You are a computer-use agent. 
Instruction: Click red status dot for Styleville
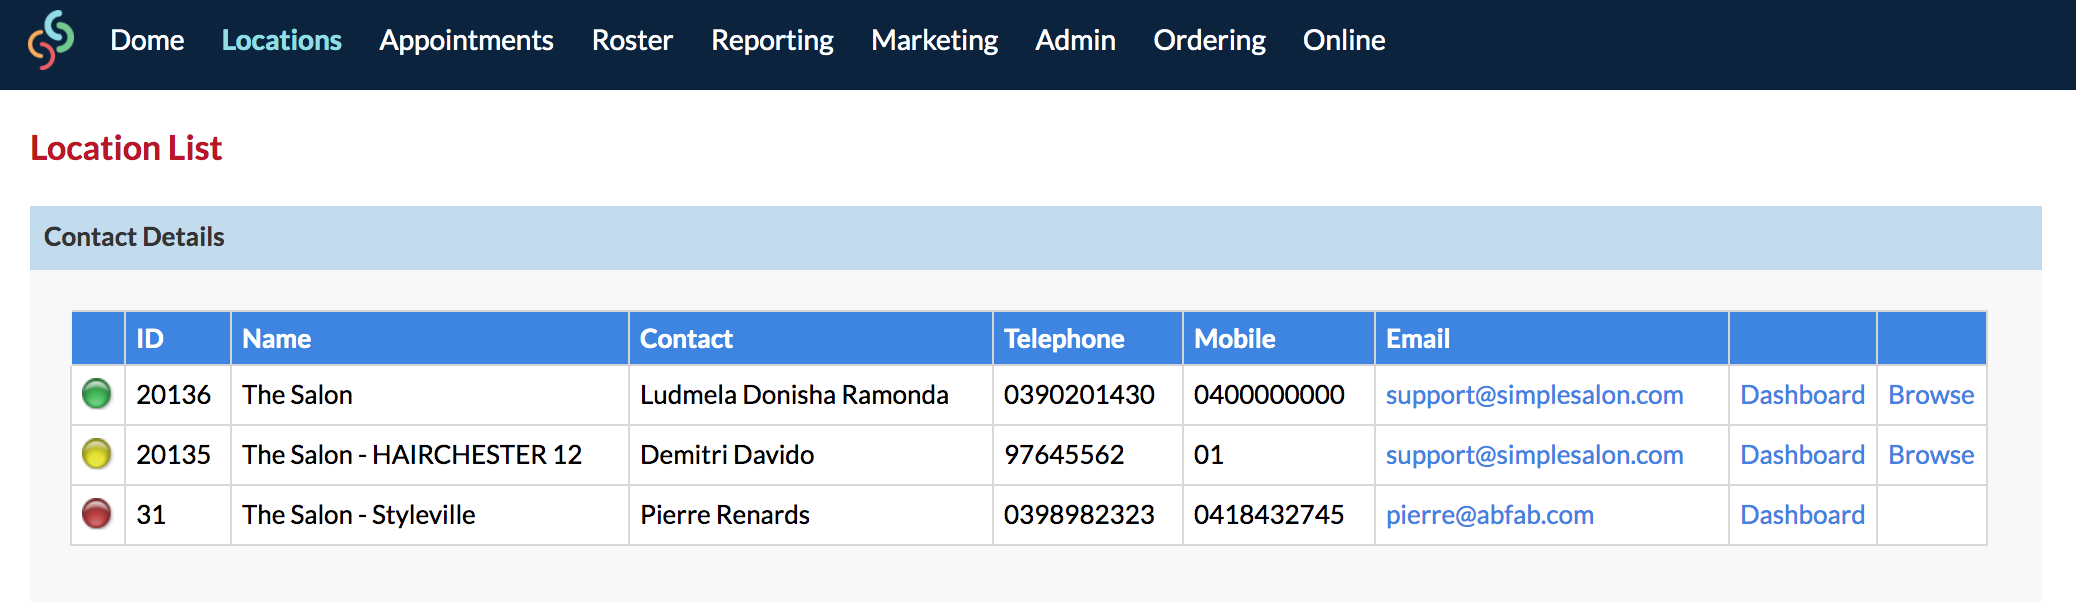pyautogui.click(x=97, y=514)
